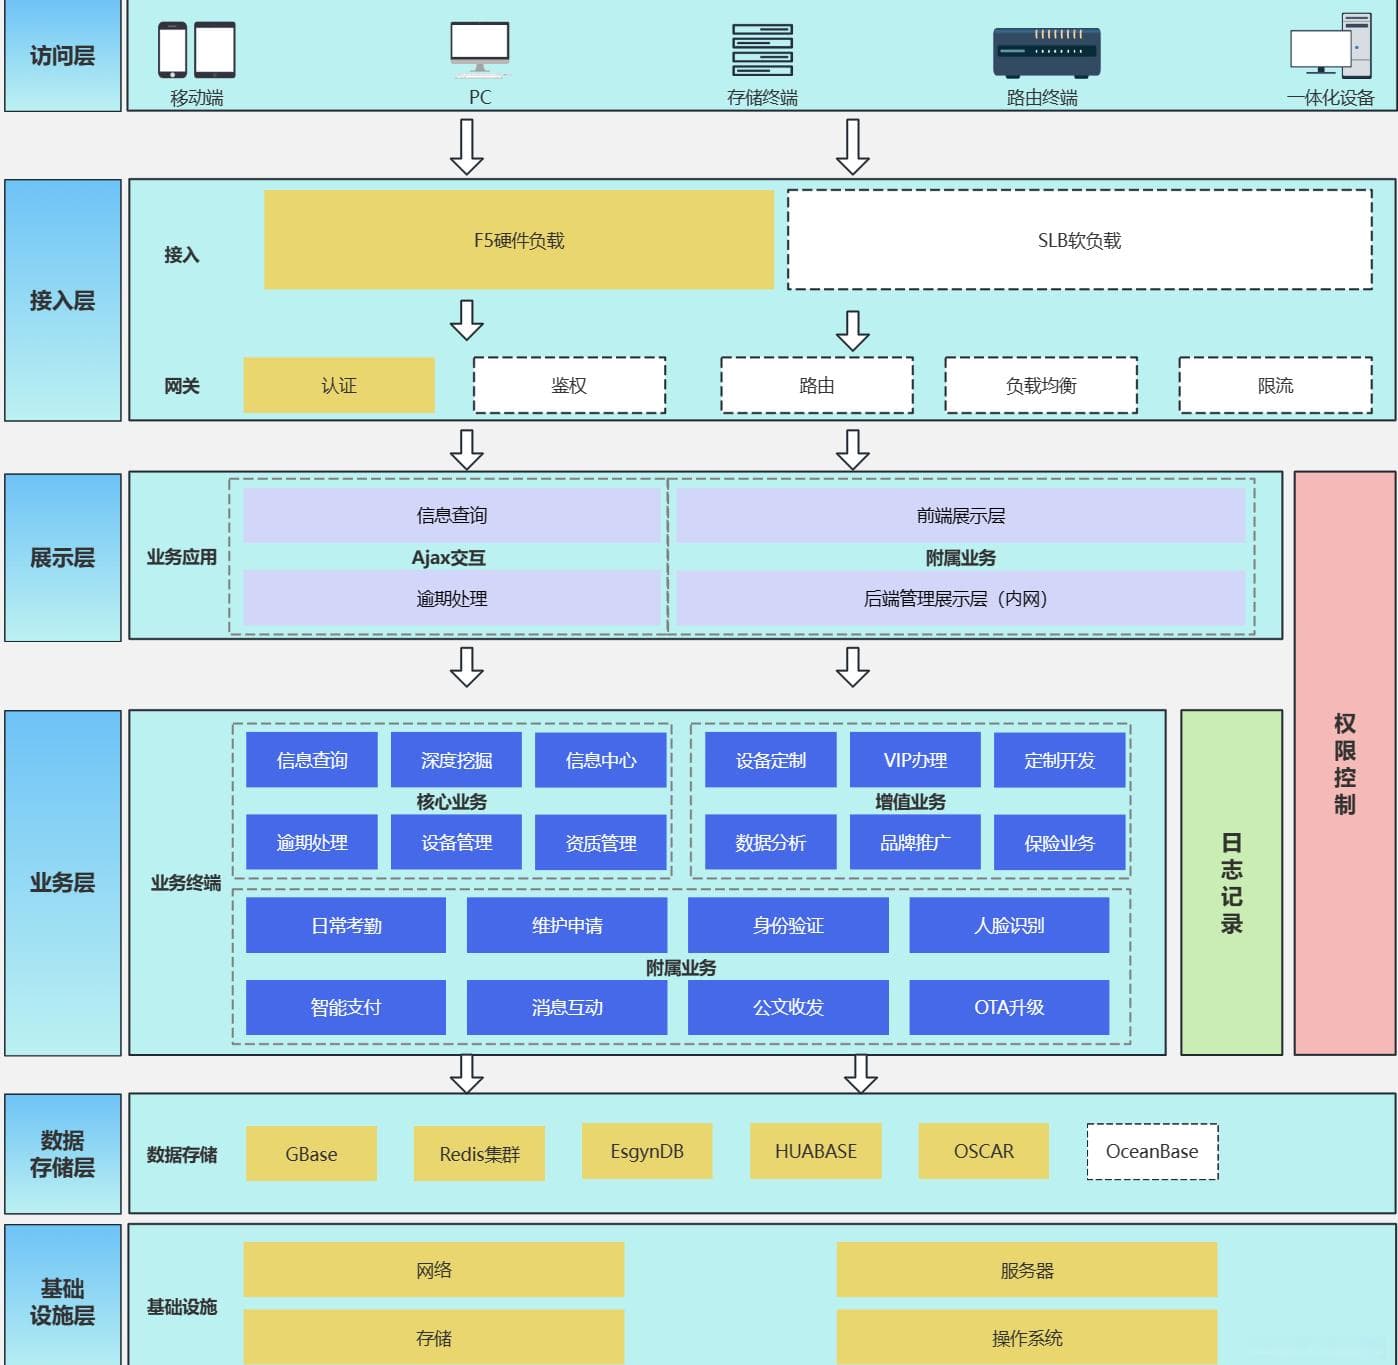Select the 服务器 block

click(1027, 1270)
